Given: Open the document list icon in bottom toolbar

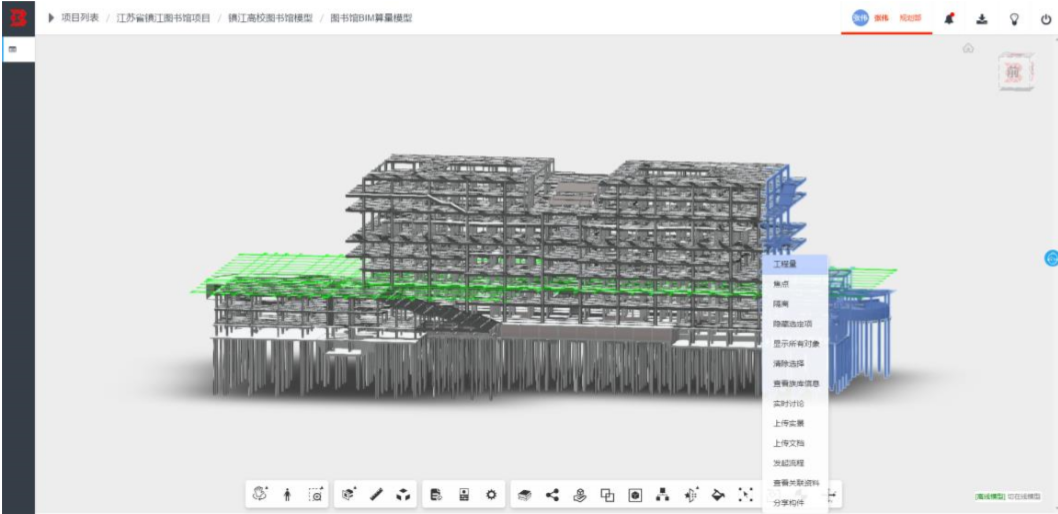Looking at the screenshot, I should pyautogui.click(x=437, y=495).
